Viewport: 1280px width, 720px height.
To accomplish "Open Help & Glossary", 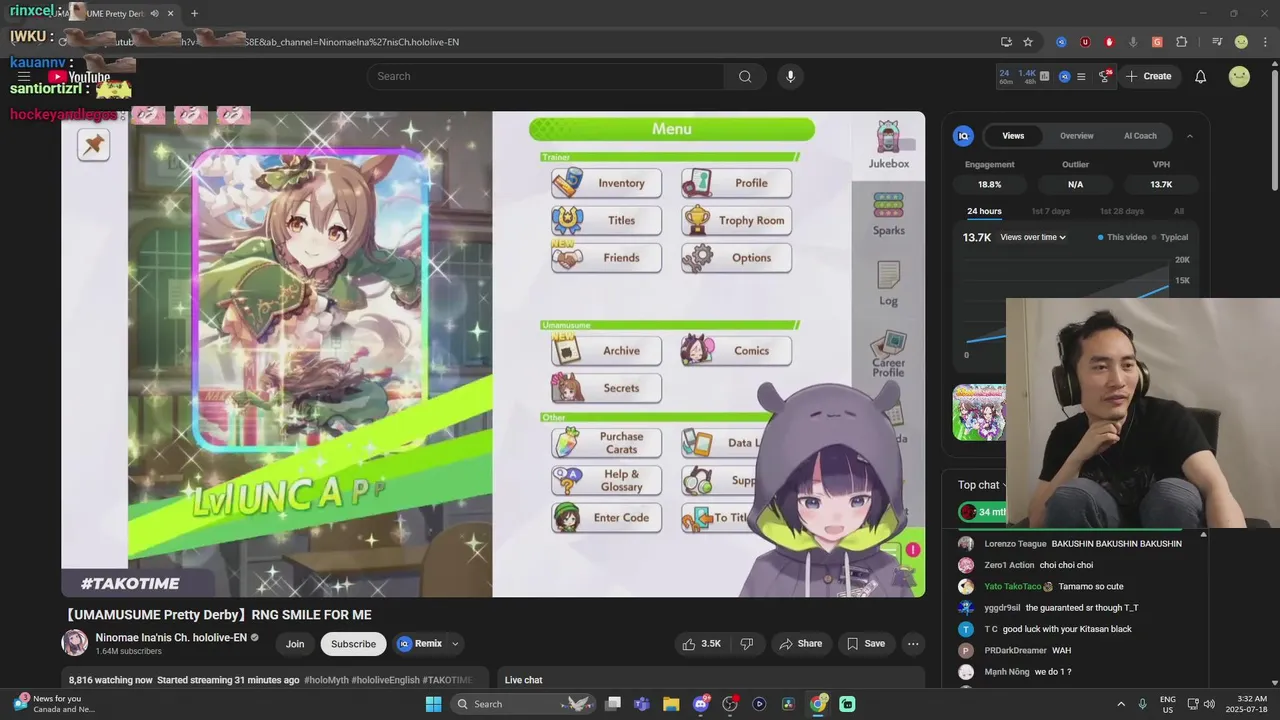I will (606, 480).
